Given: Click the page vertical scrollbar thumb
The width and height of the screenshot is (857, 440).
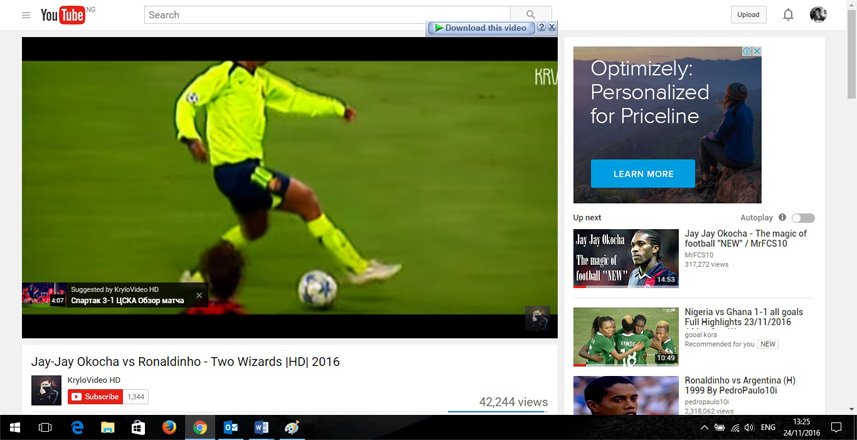Looking at the screenshot, I should [852, 53].
